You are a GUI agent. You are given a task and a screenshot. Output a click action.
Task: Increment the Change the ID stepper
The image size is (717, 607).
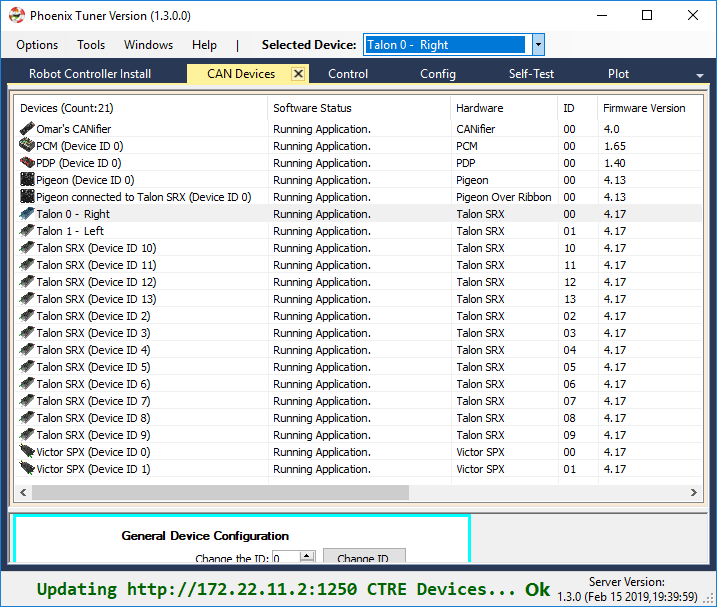tap(307, 556)
